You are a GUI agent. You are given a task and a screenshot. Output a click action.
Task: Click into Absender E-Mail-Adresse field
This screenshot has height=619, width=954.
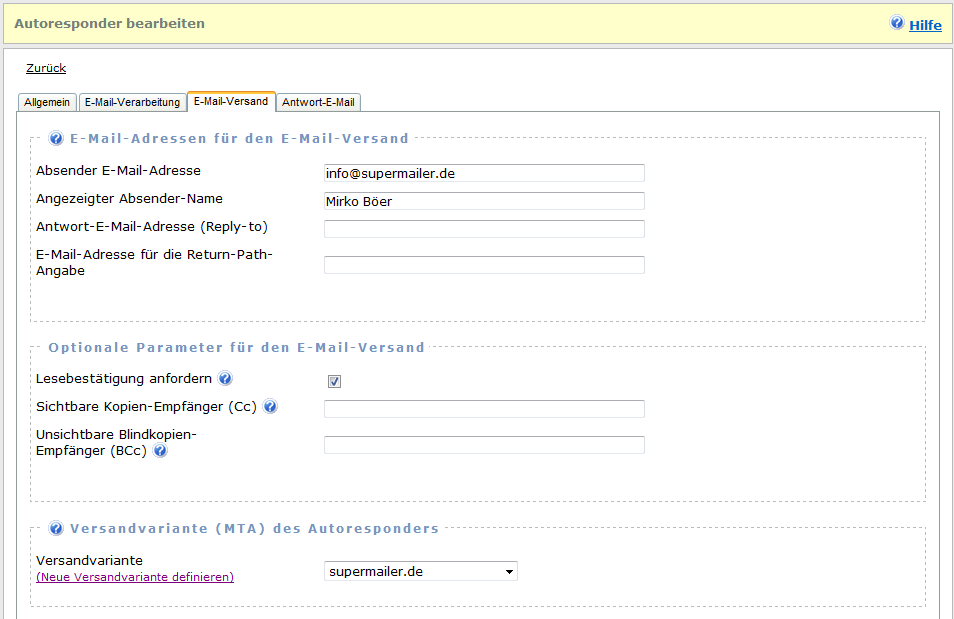(x=484, y=173)
